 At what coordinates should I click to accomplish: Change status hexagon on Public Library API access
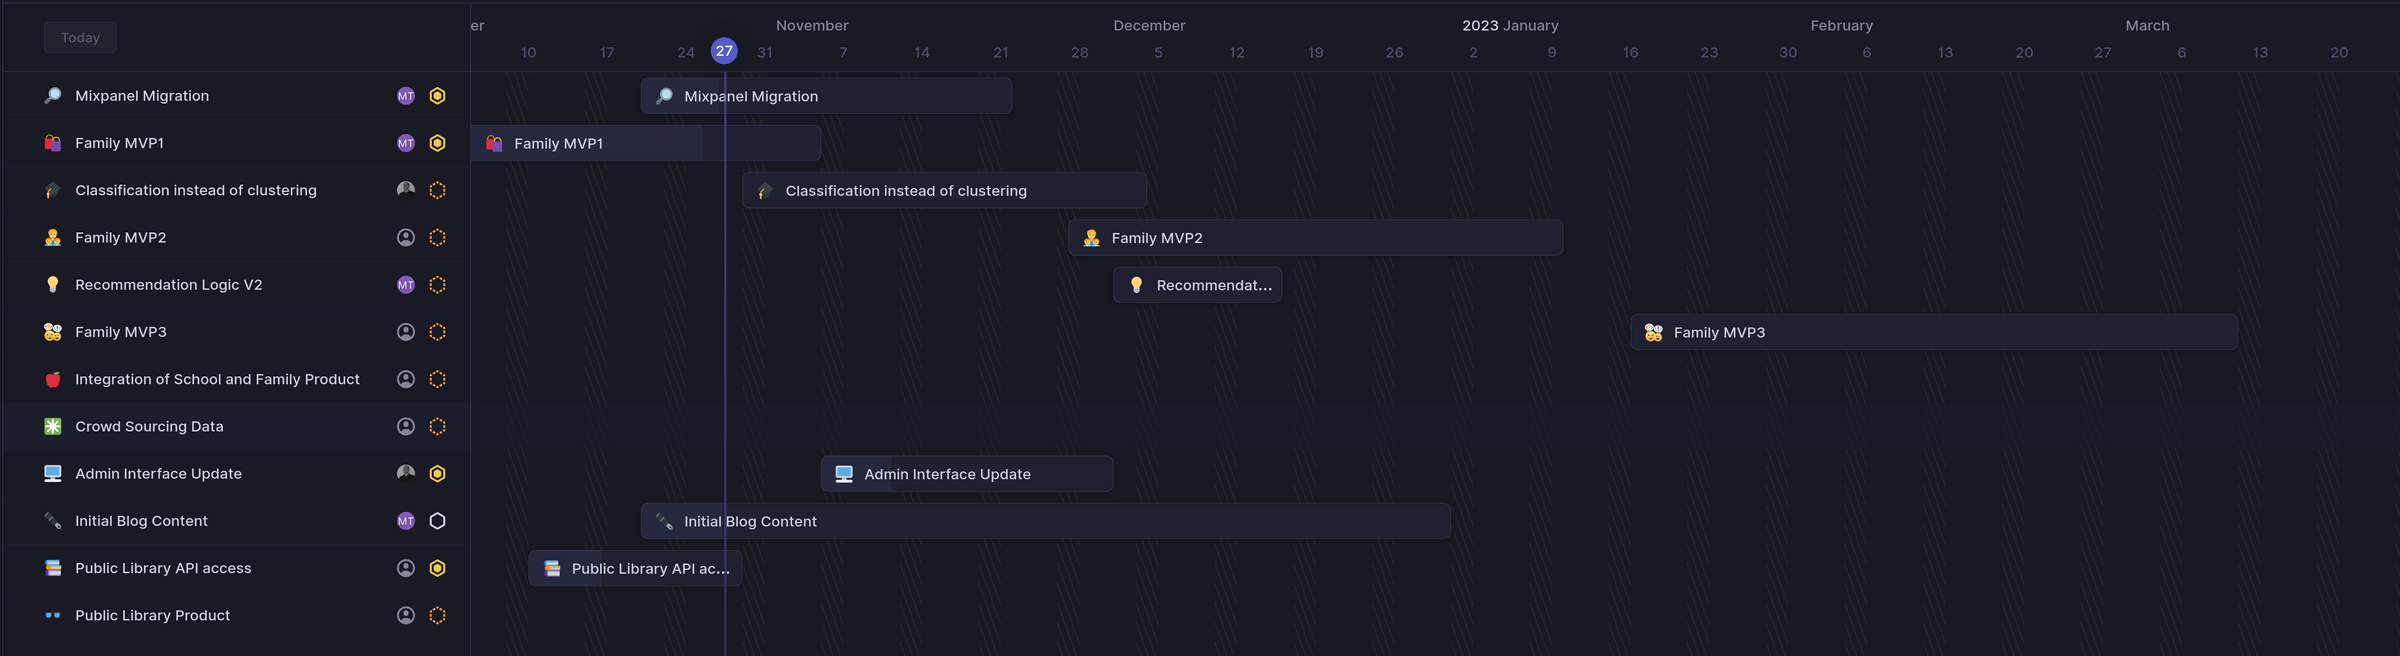click(x=438, y=568)
